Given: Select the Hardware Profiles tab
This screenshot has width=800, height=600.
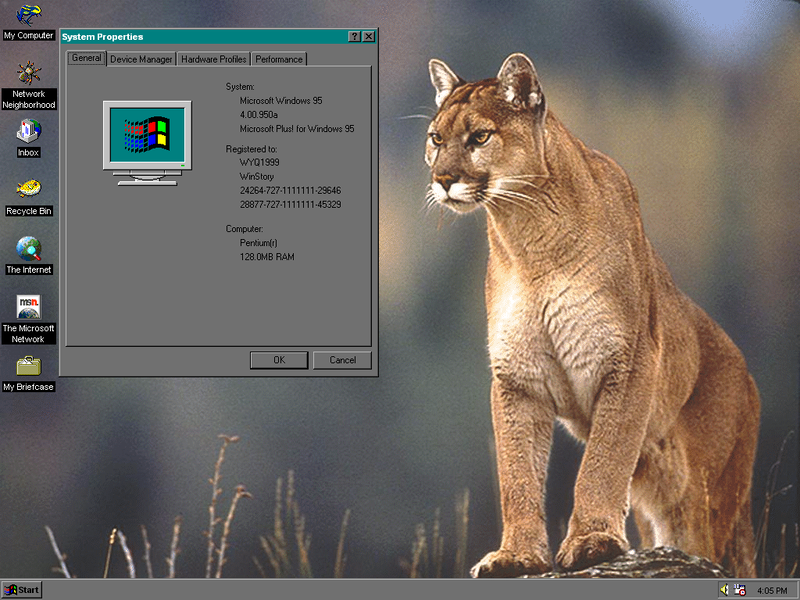Looking at the screenshot, I should coord(213,59).
